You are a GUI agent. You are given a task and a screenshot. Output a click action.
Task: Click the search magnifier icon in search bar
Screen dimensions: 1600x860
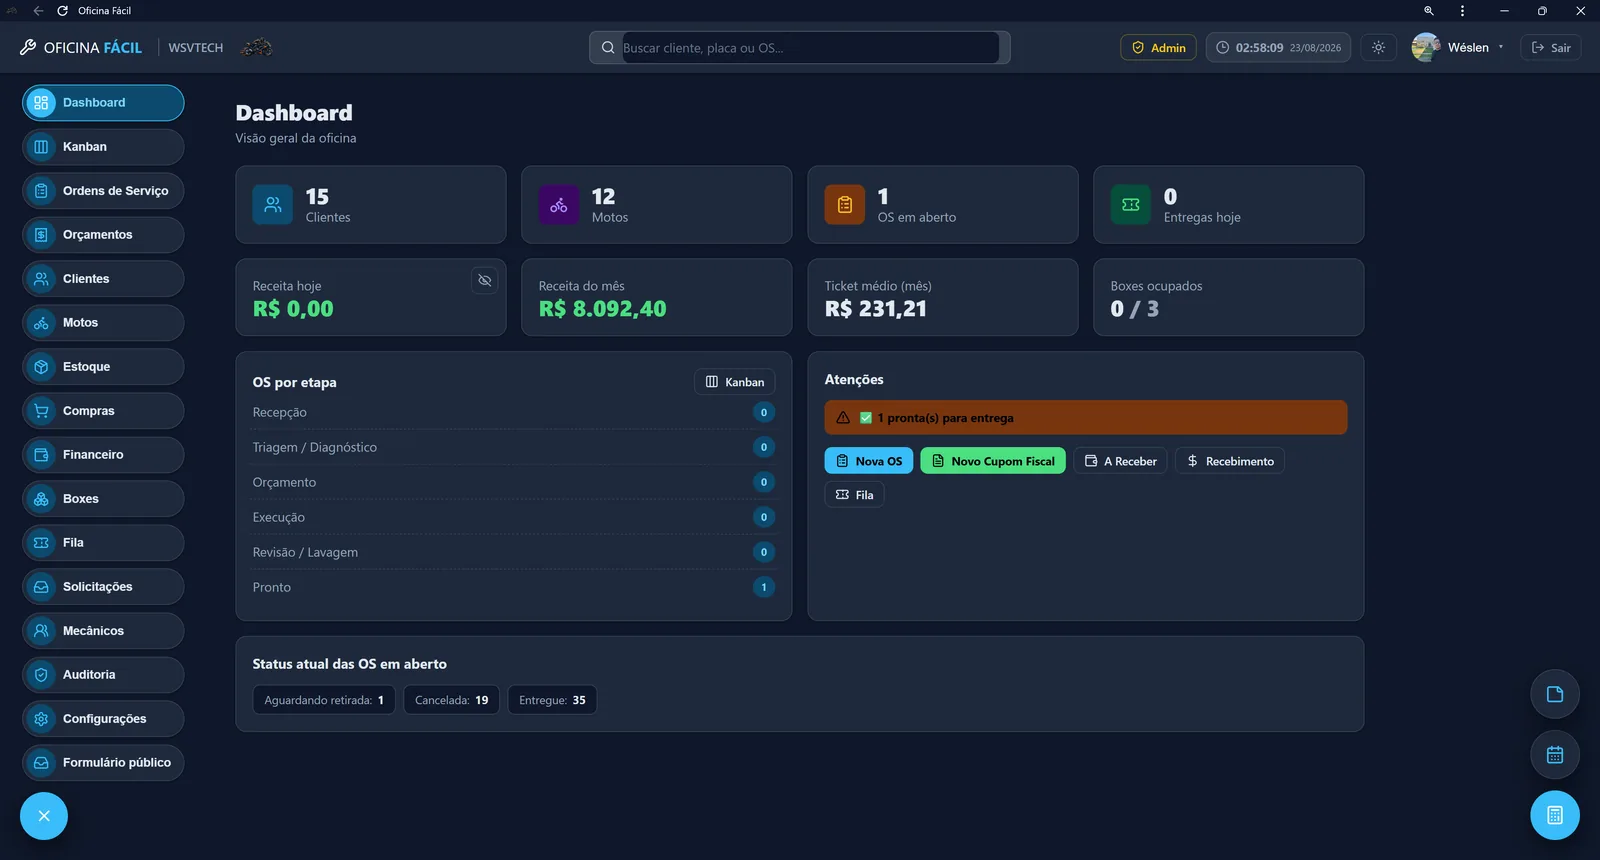coord(608,48)
